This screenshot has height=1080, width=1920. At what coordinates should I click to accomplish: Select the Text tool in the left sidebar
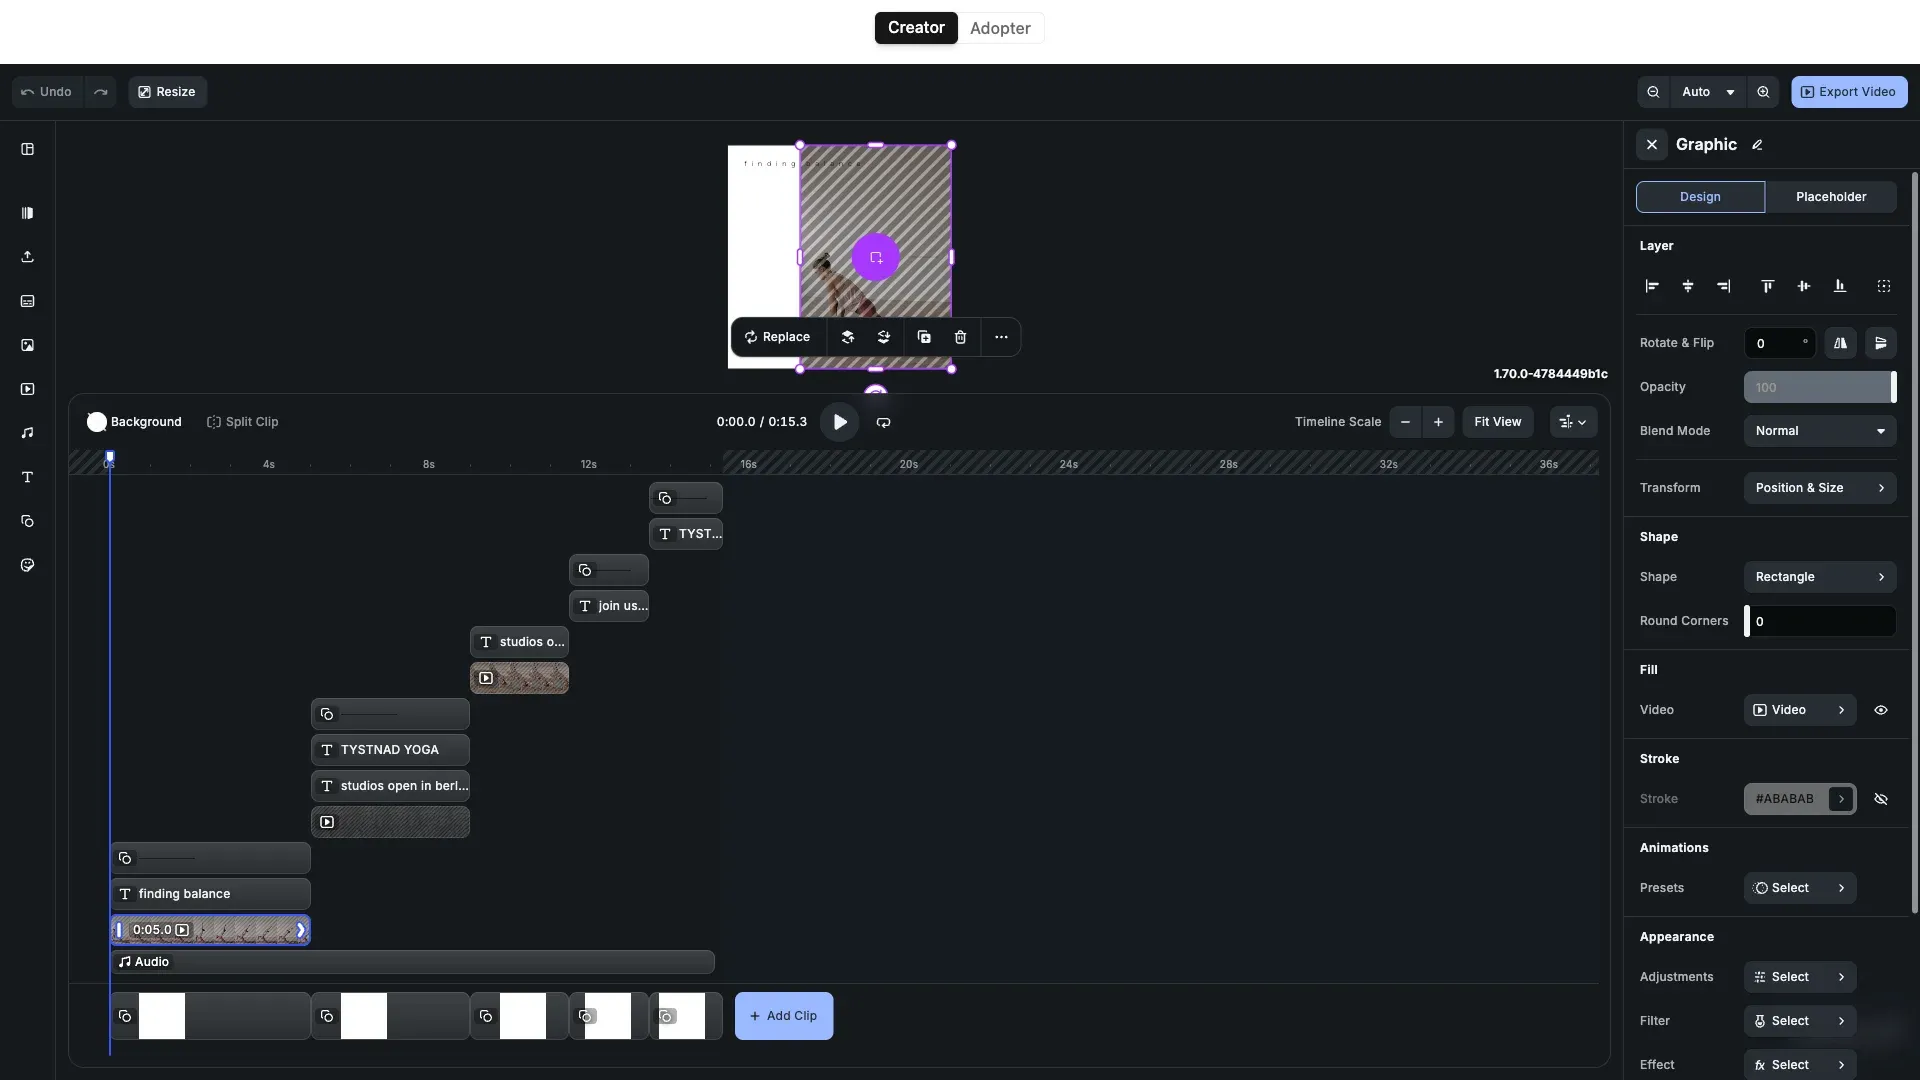point(27,477)
